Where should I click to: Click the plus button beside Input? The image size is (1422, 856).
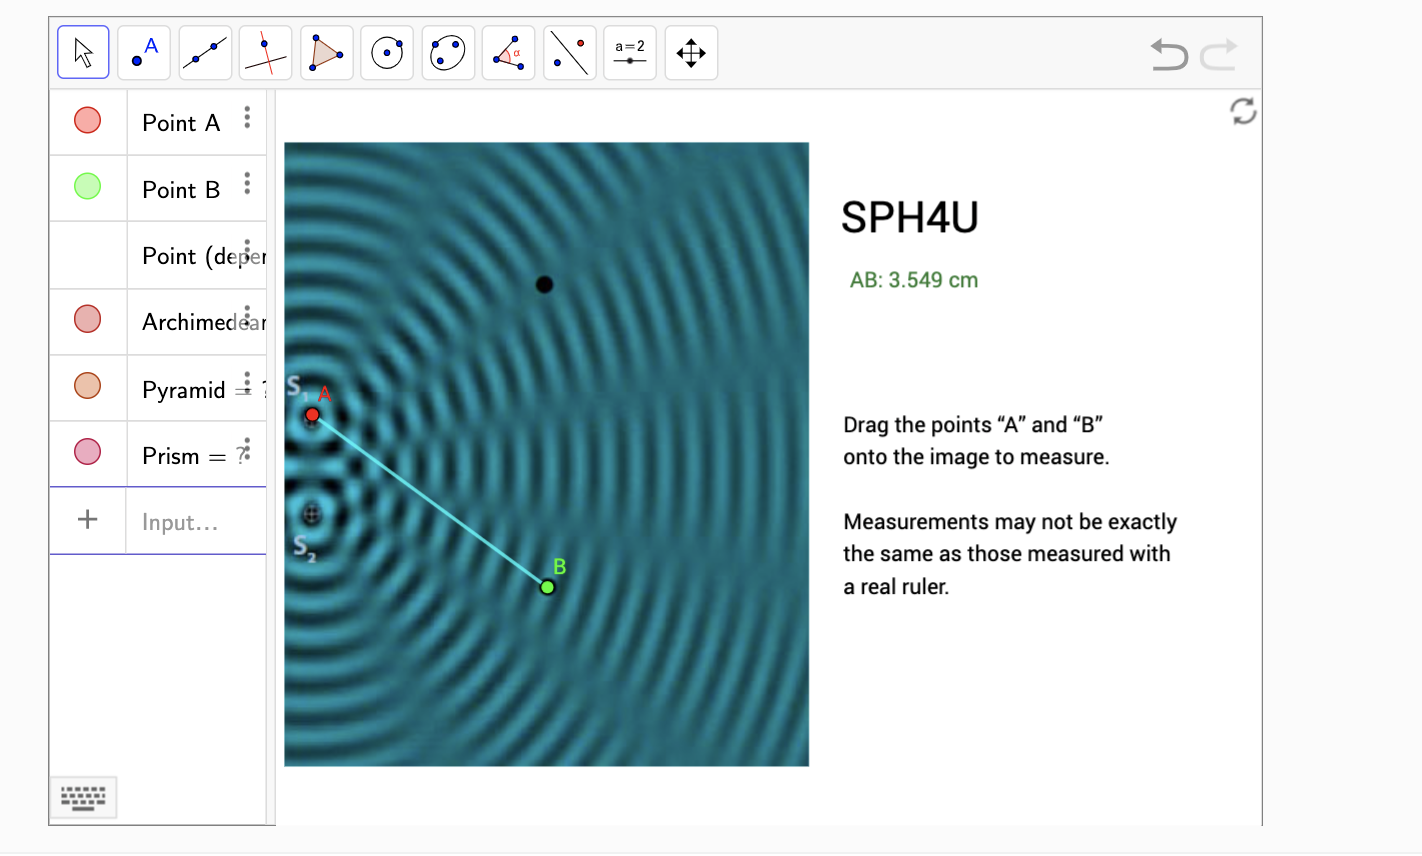[88, 519]
